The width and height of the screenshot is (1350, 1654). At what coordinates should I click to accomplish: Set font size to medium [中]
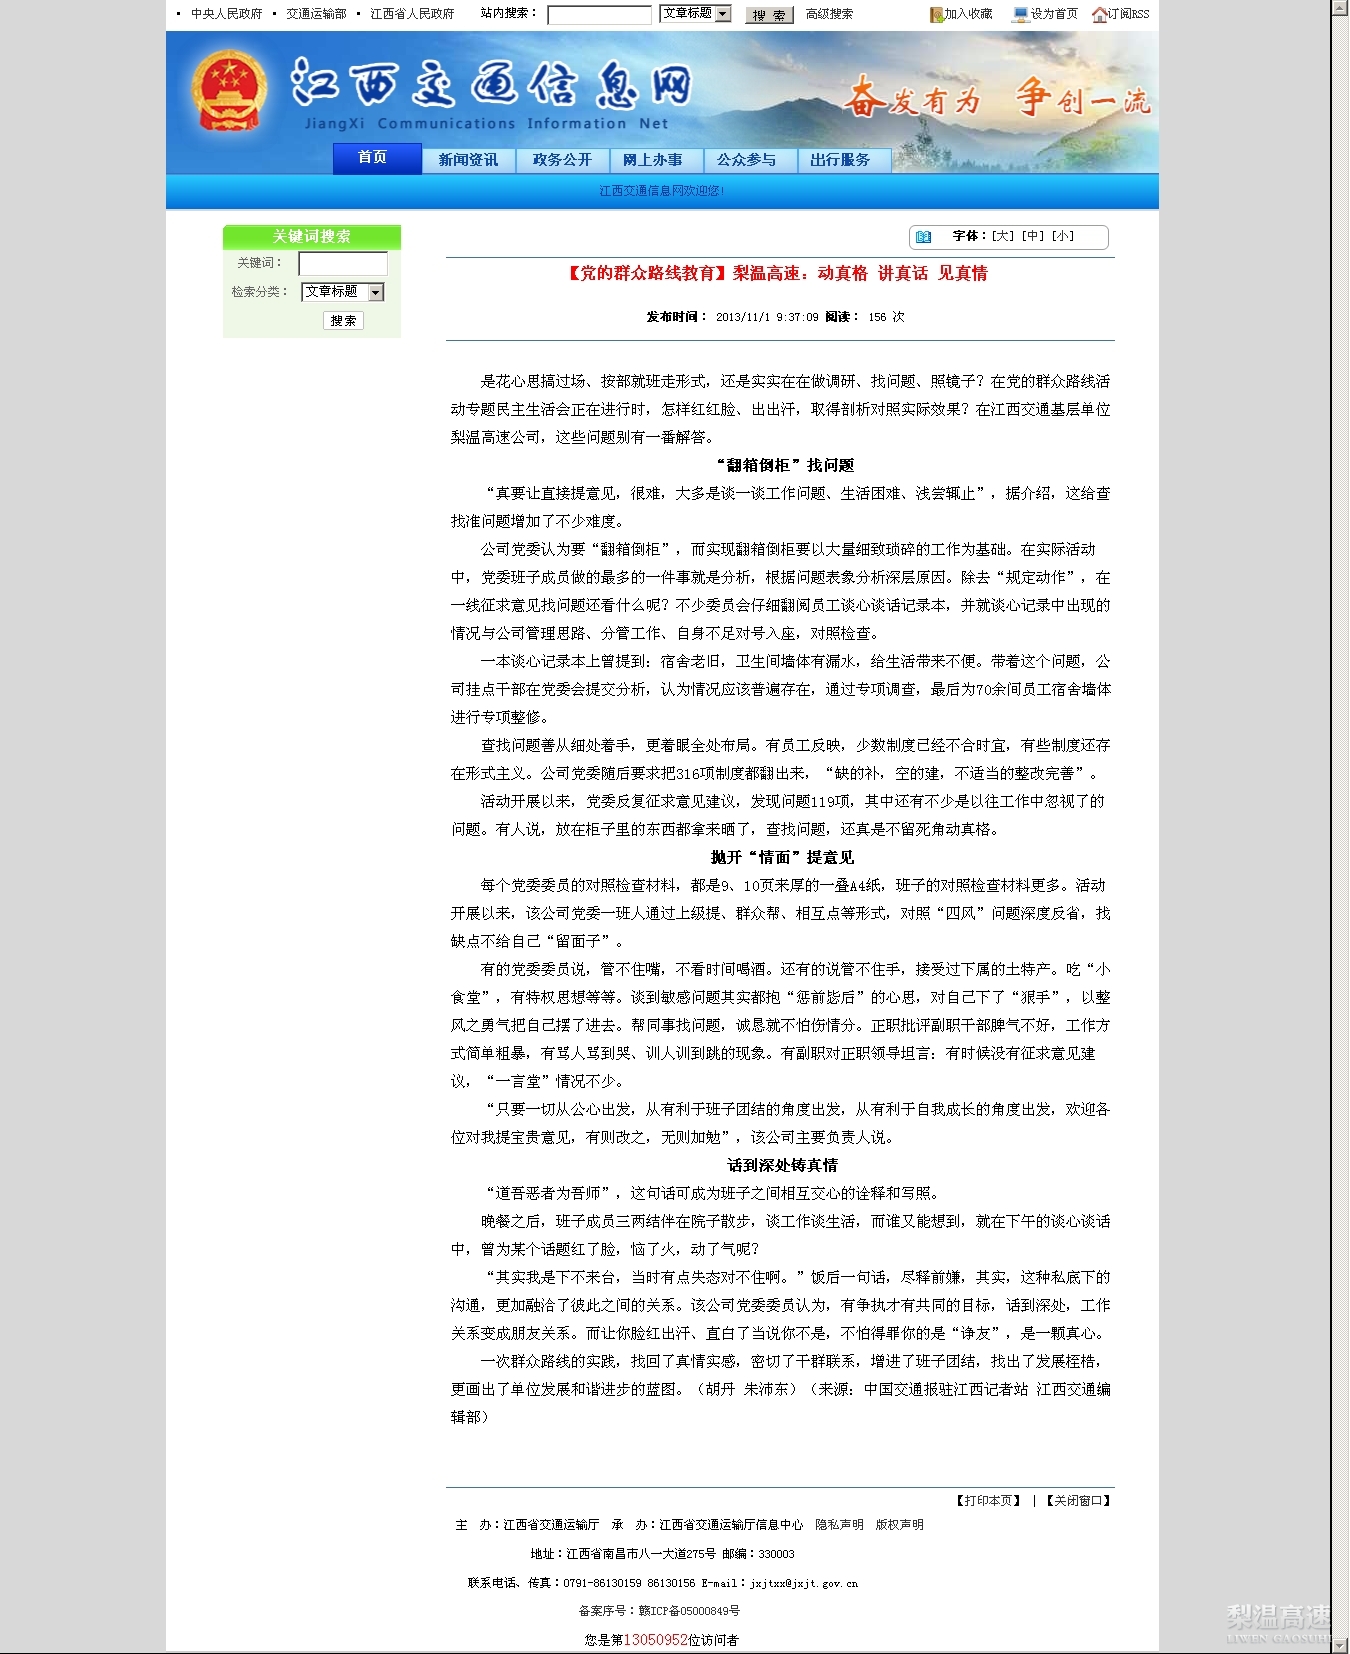click(1033, 236)
